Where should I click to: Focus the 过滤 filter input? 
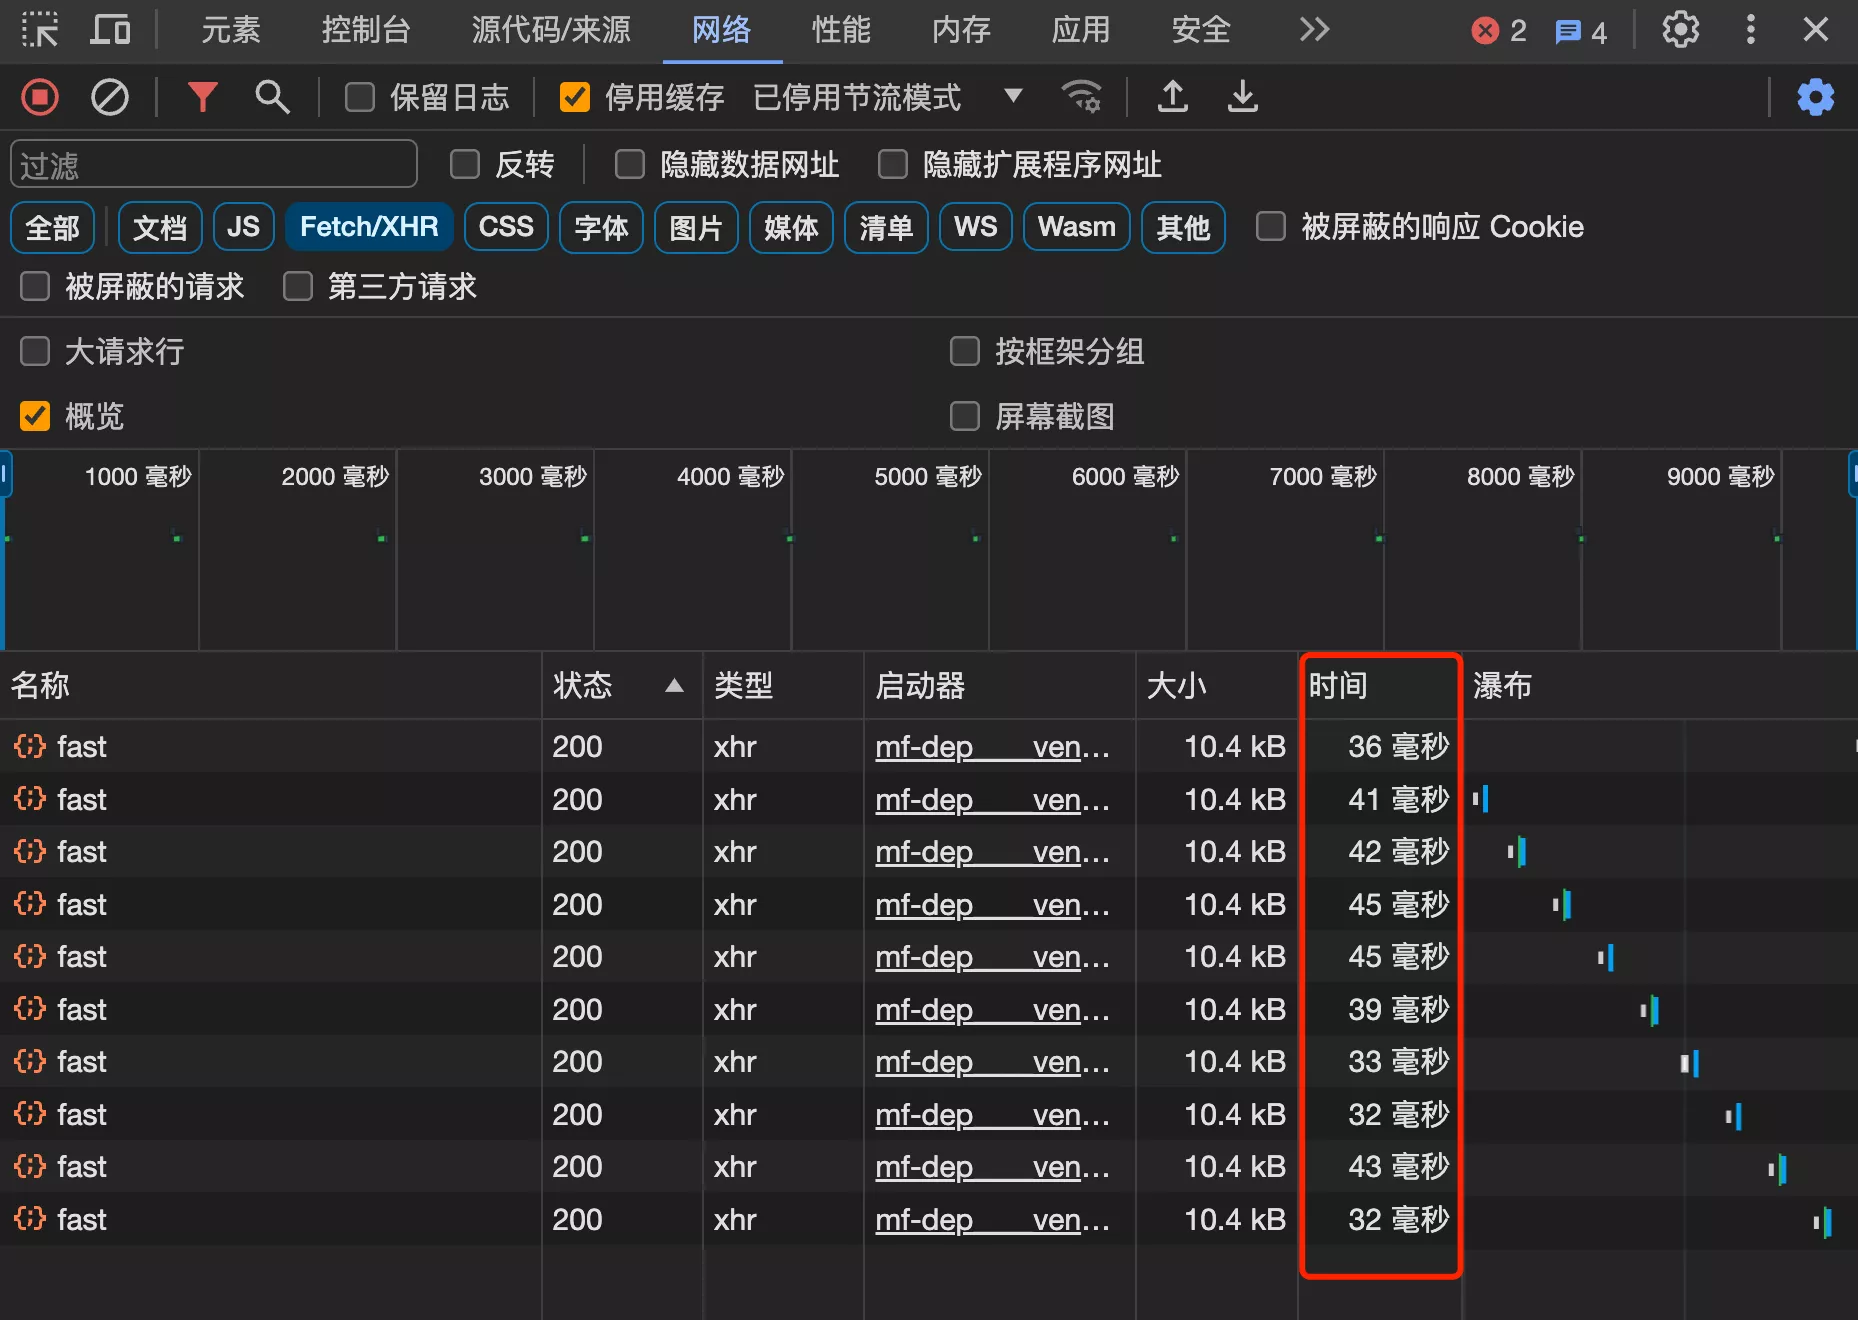coord(214,165)
